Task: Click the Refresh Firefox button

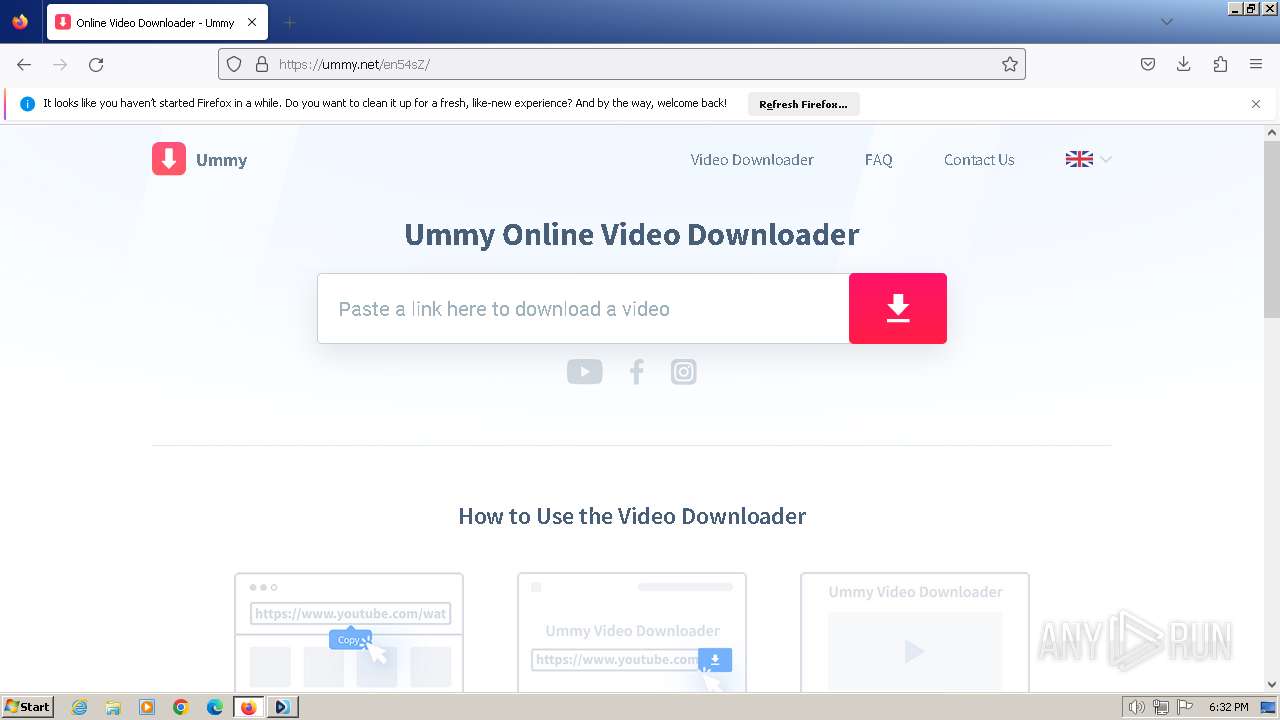Action: tap(803, 104)
